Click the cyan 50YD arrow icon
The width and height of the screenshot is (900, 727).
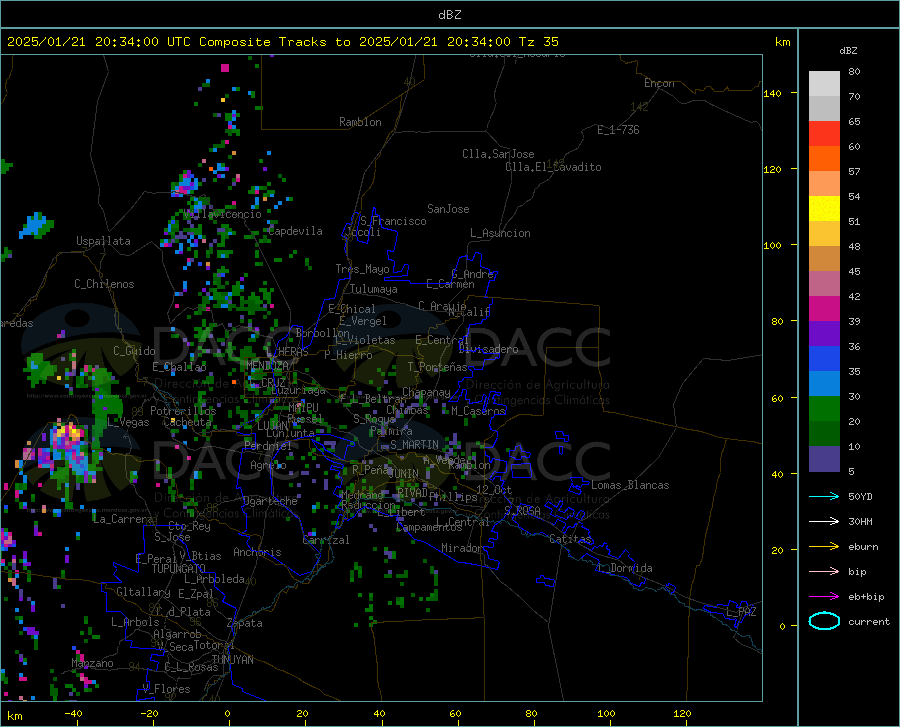pos(824,496)
